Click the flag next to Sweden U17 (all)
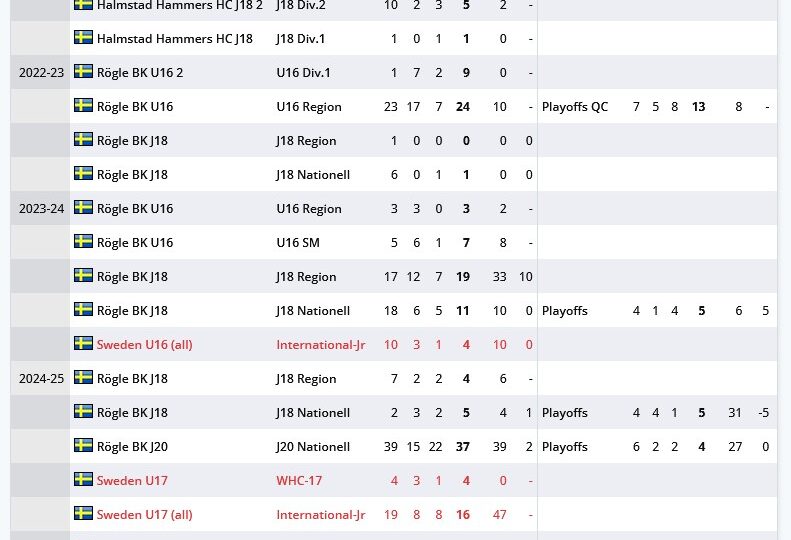Screen dimensions: 791x540 tap(83, 513)
